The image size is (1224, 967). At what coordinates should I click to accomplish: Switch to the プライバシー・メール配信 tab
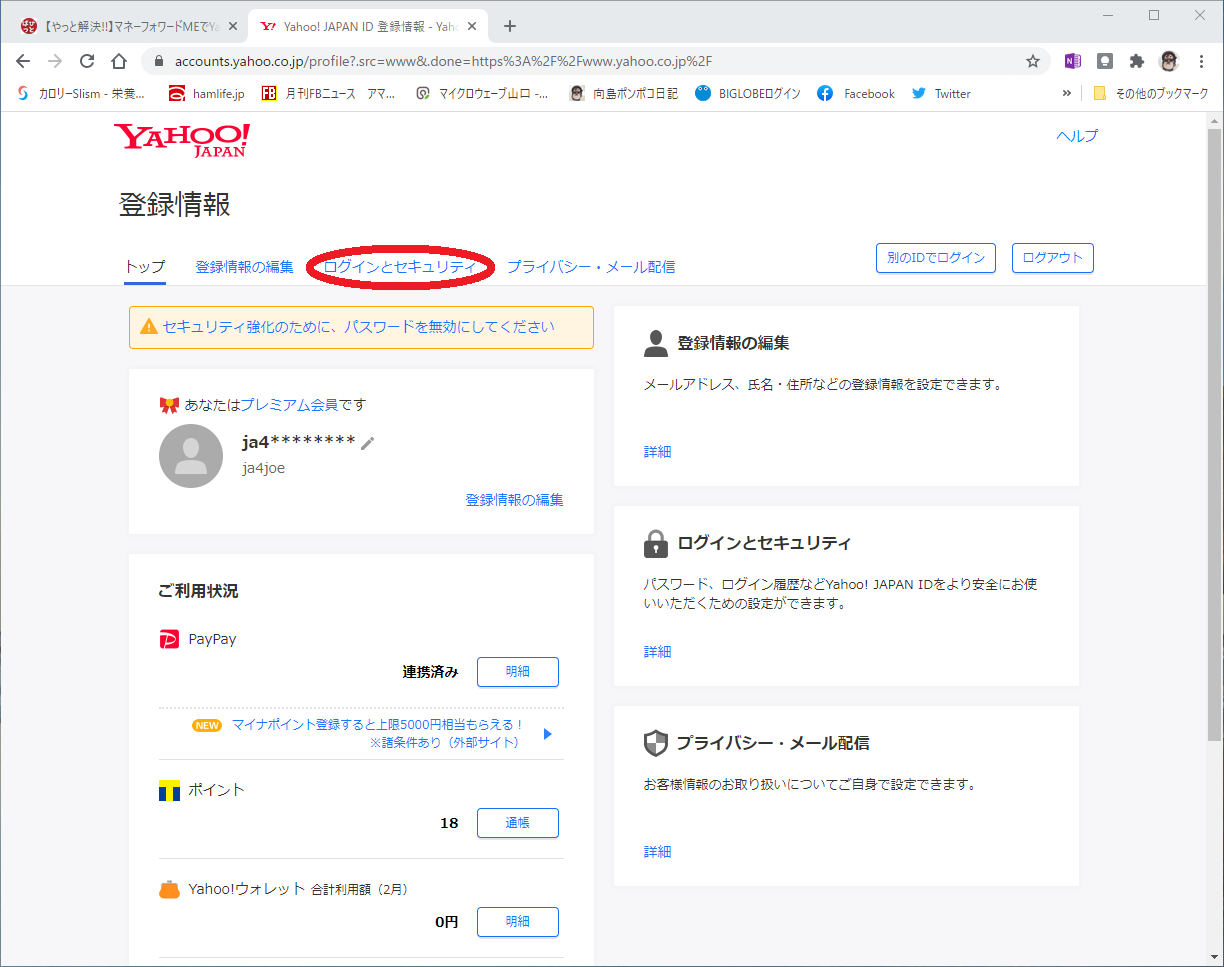tap(591, 267)
